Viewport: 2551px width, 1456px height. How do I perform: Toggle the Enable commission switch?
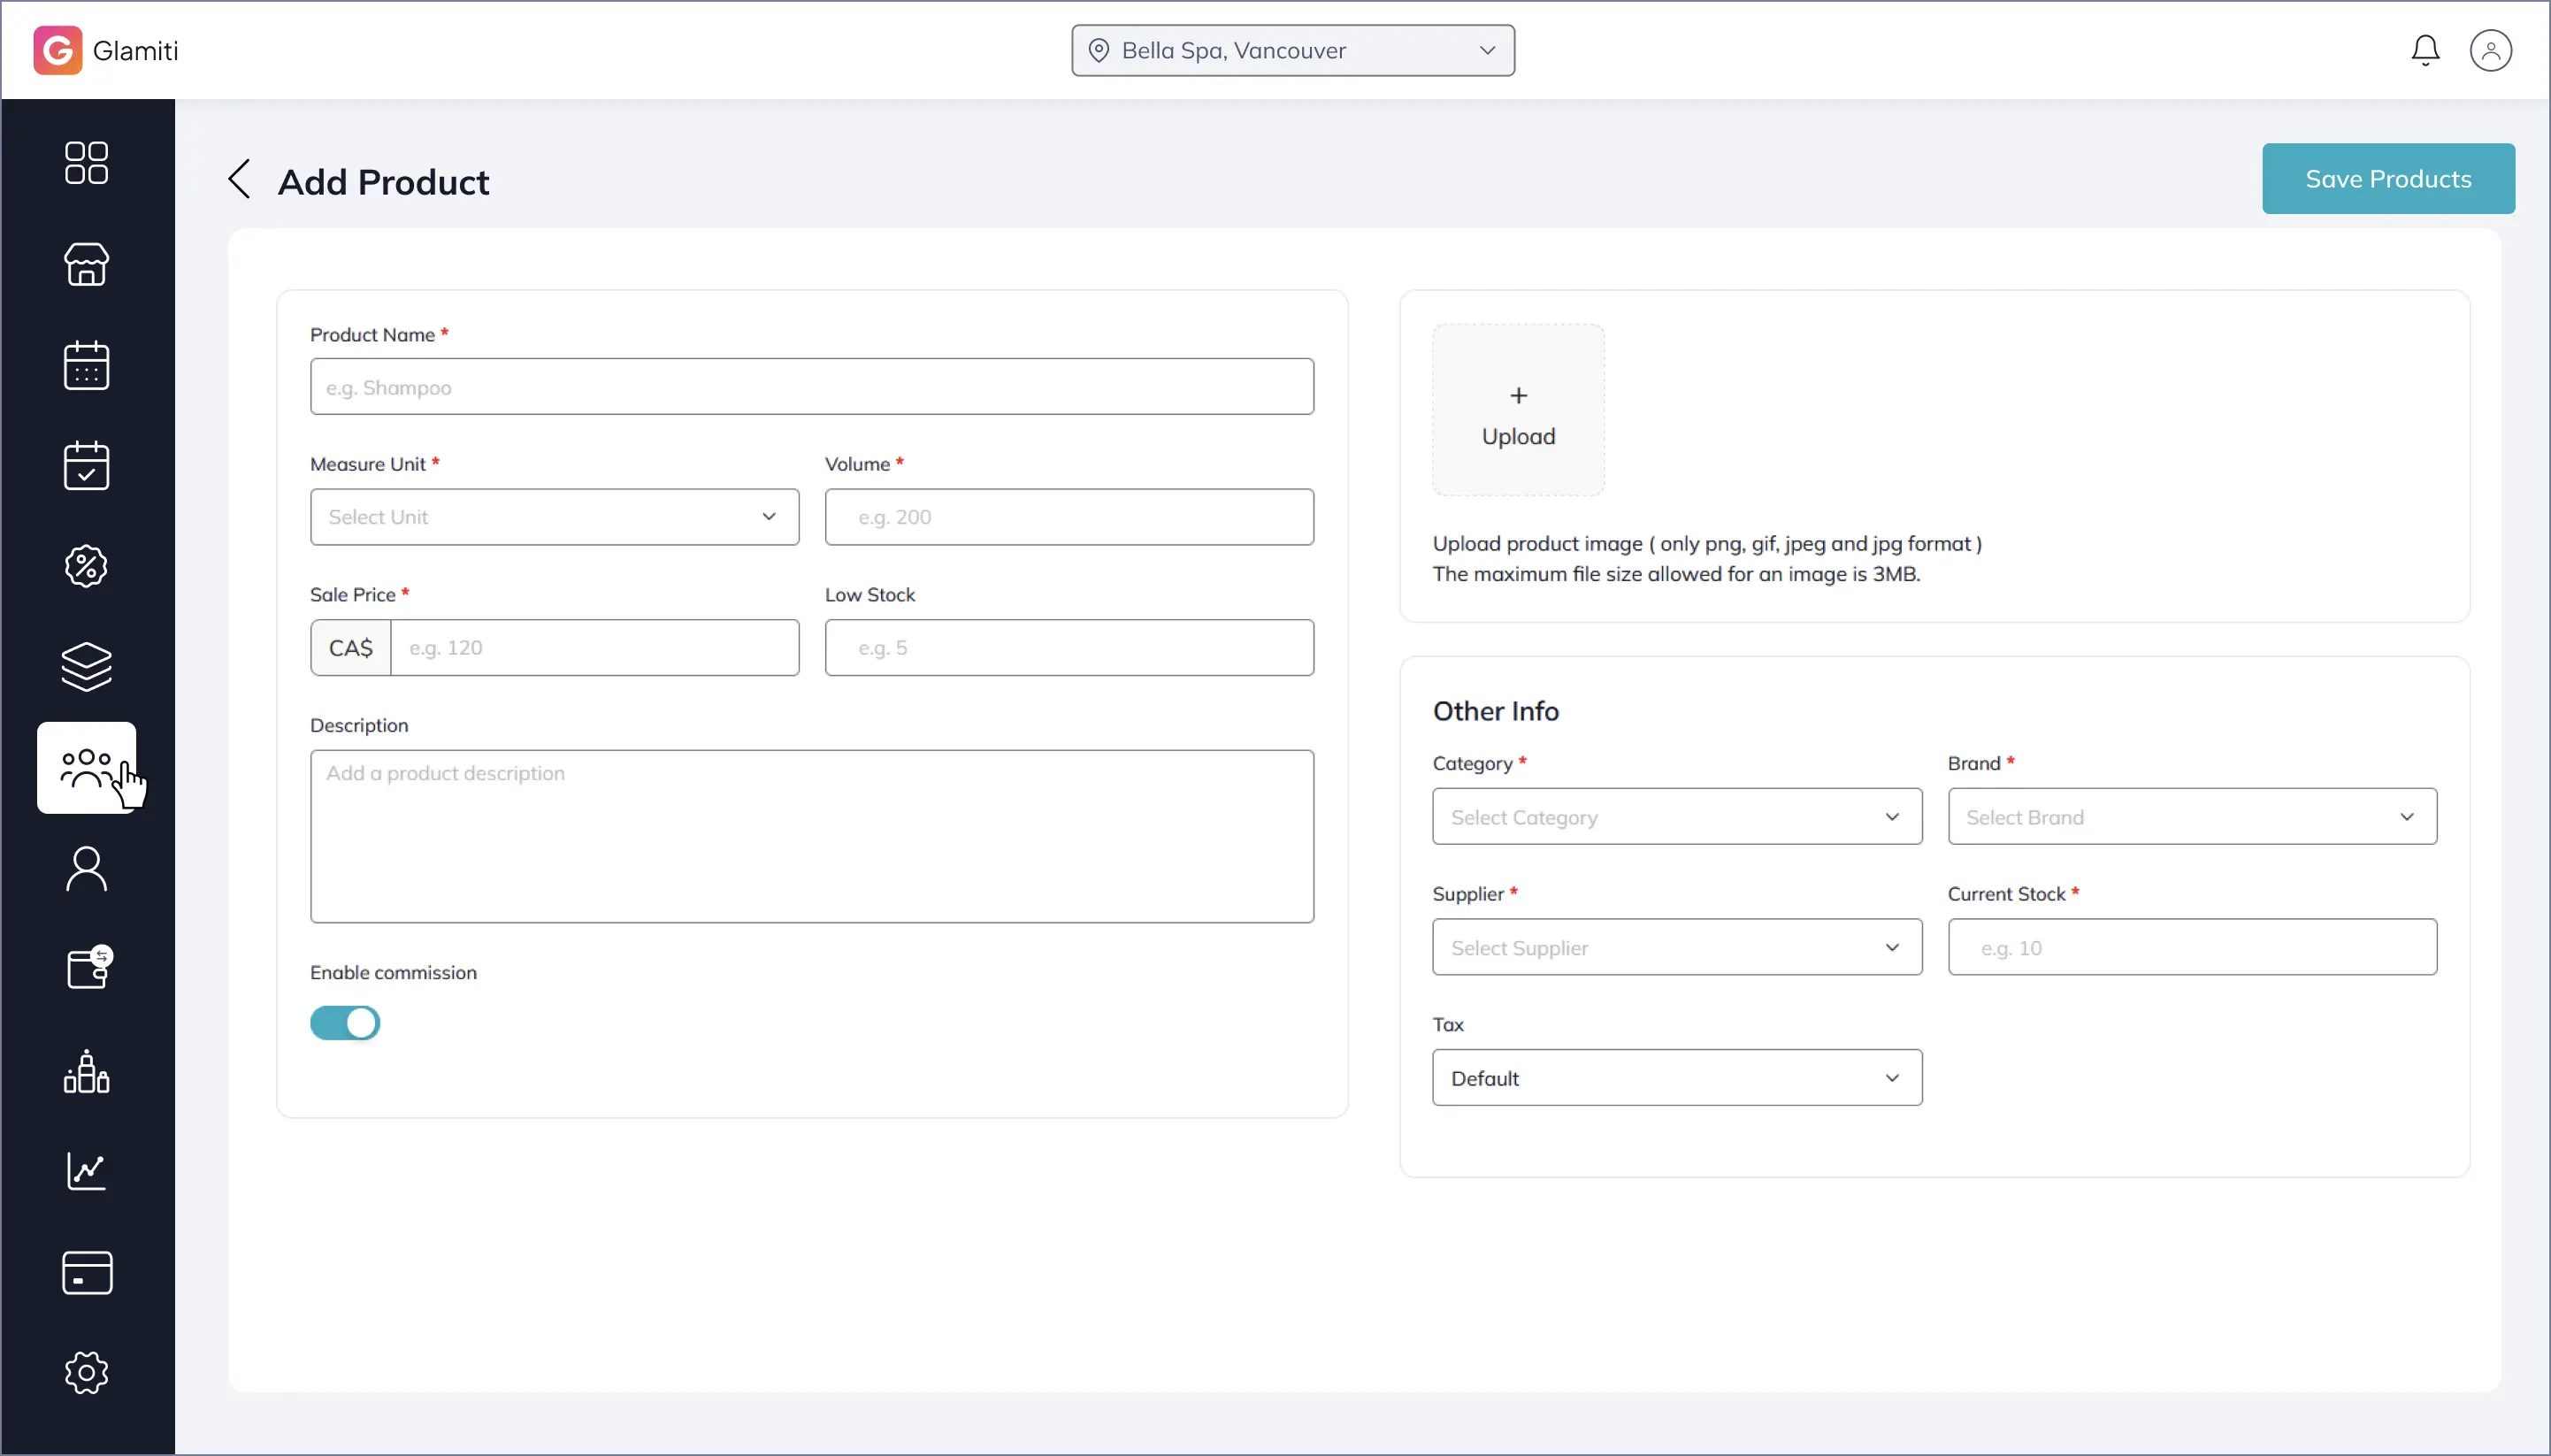pos(345,1023)
